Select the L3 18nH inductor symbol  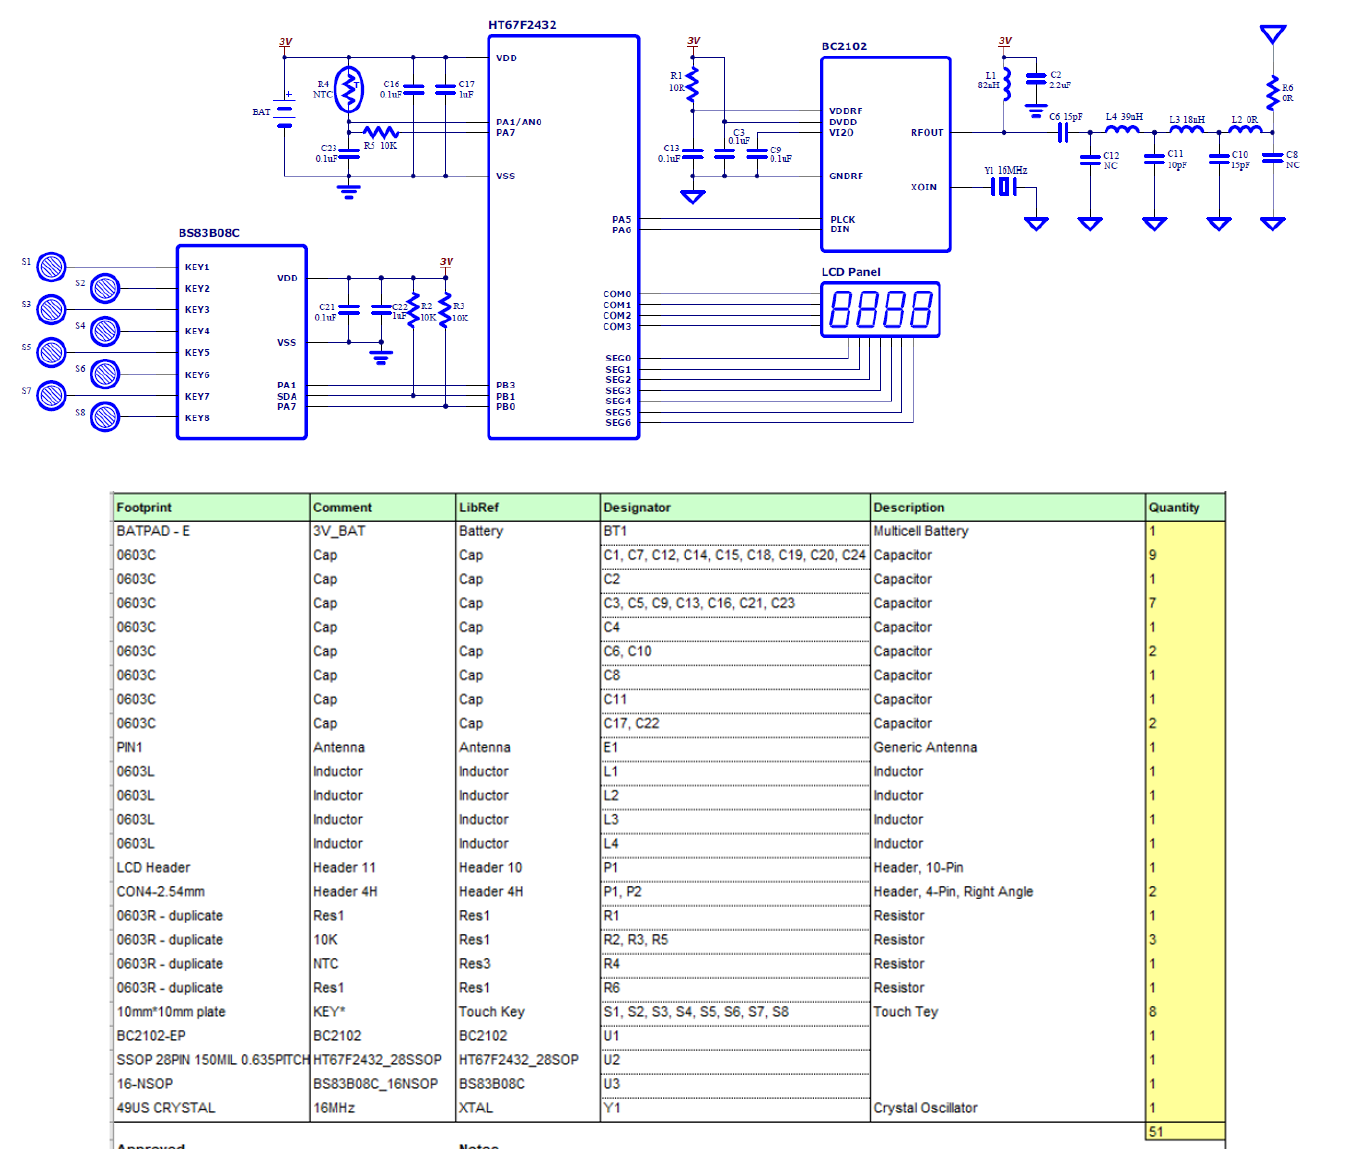tap(1187, 128)
